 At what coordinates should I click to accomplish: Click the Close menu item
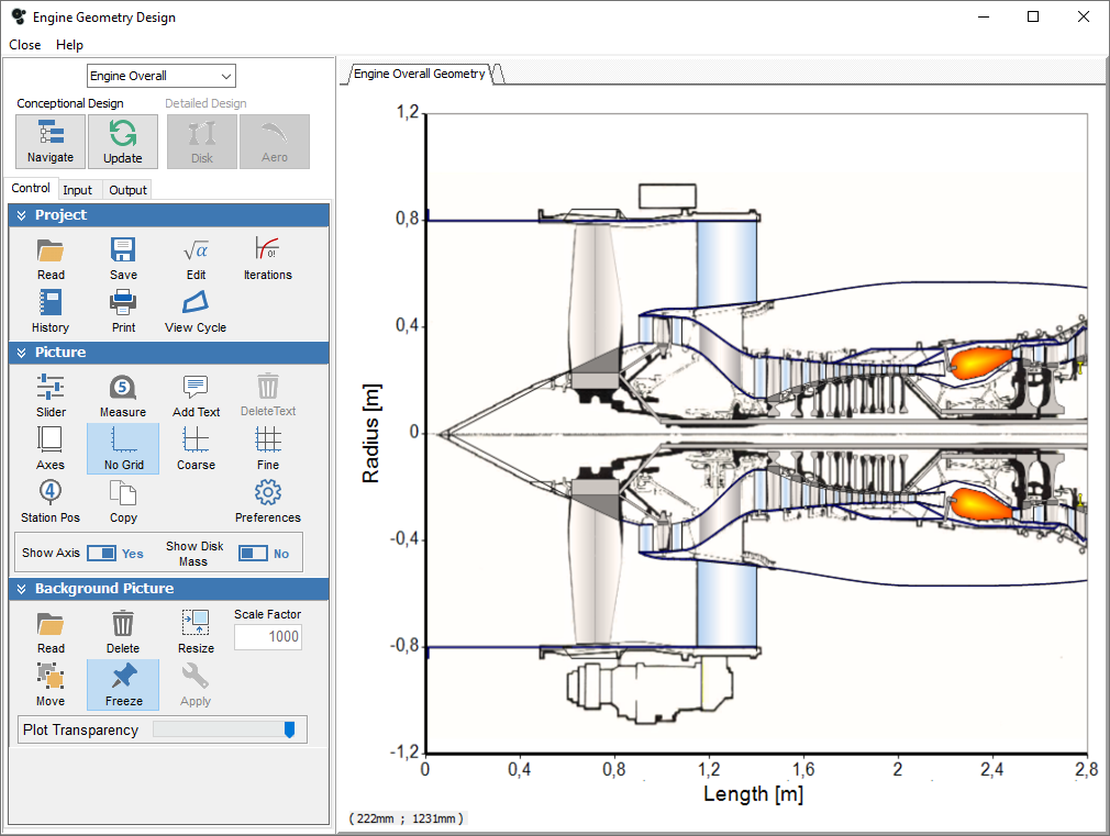click(x=25, y=45)
